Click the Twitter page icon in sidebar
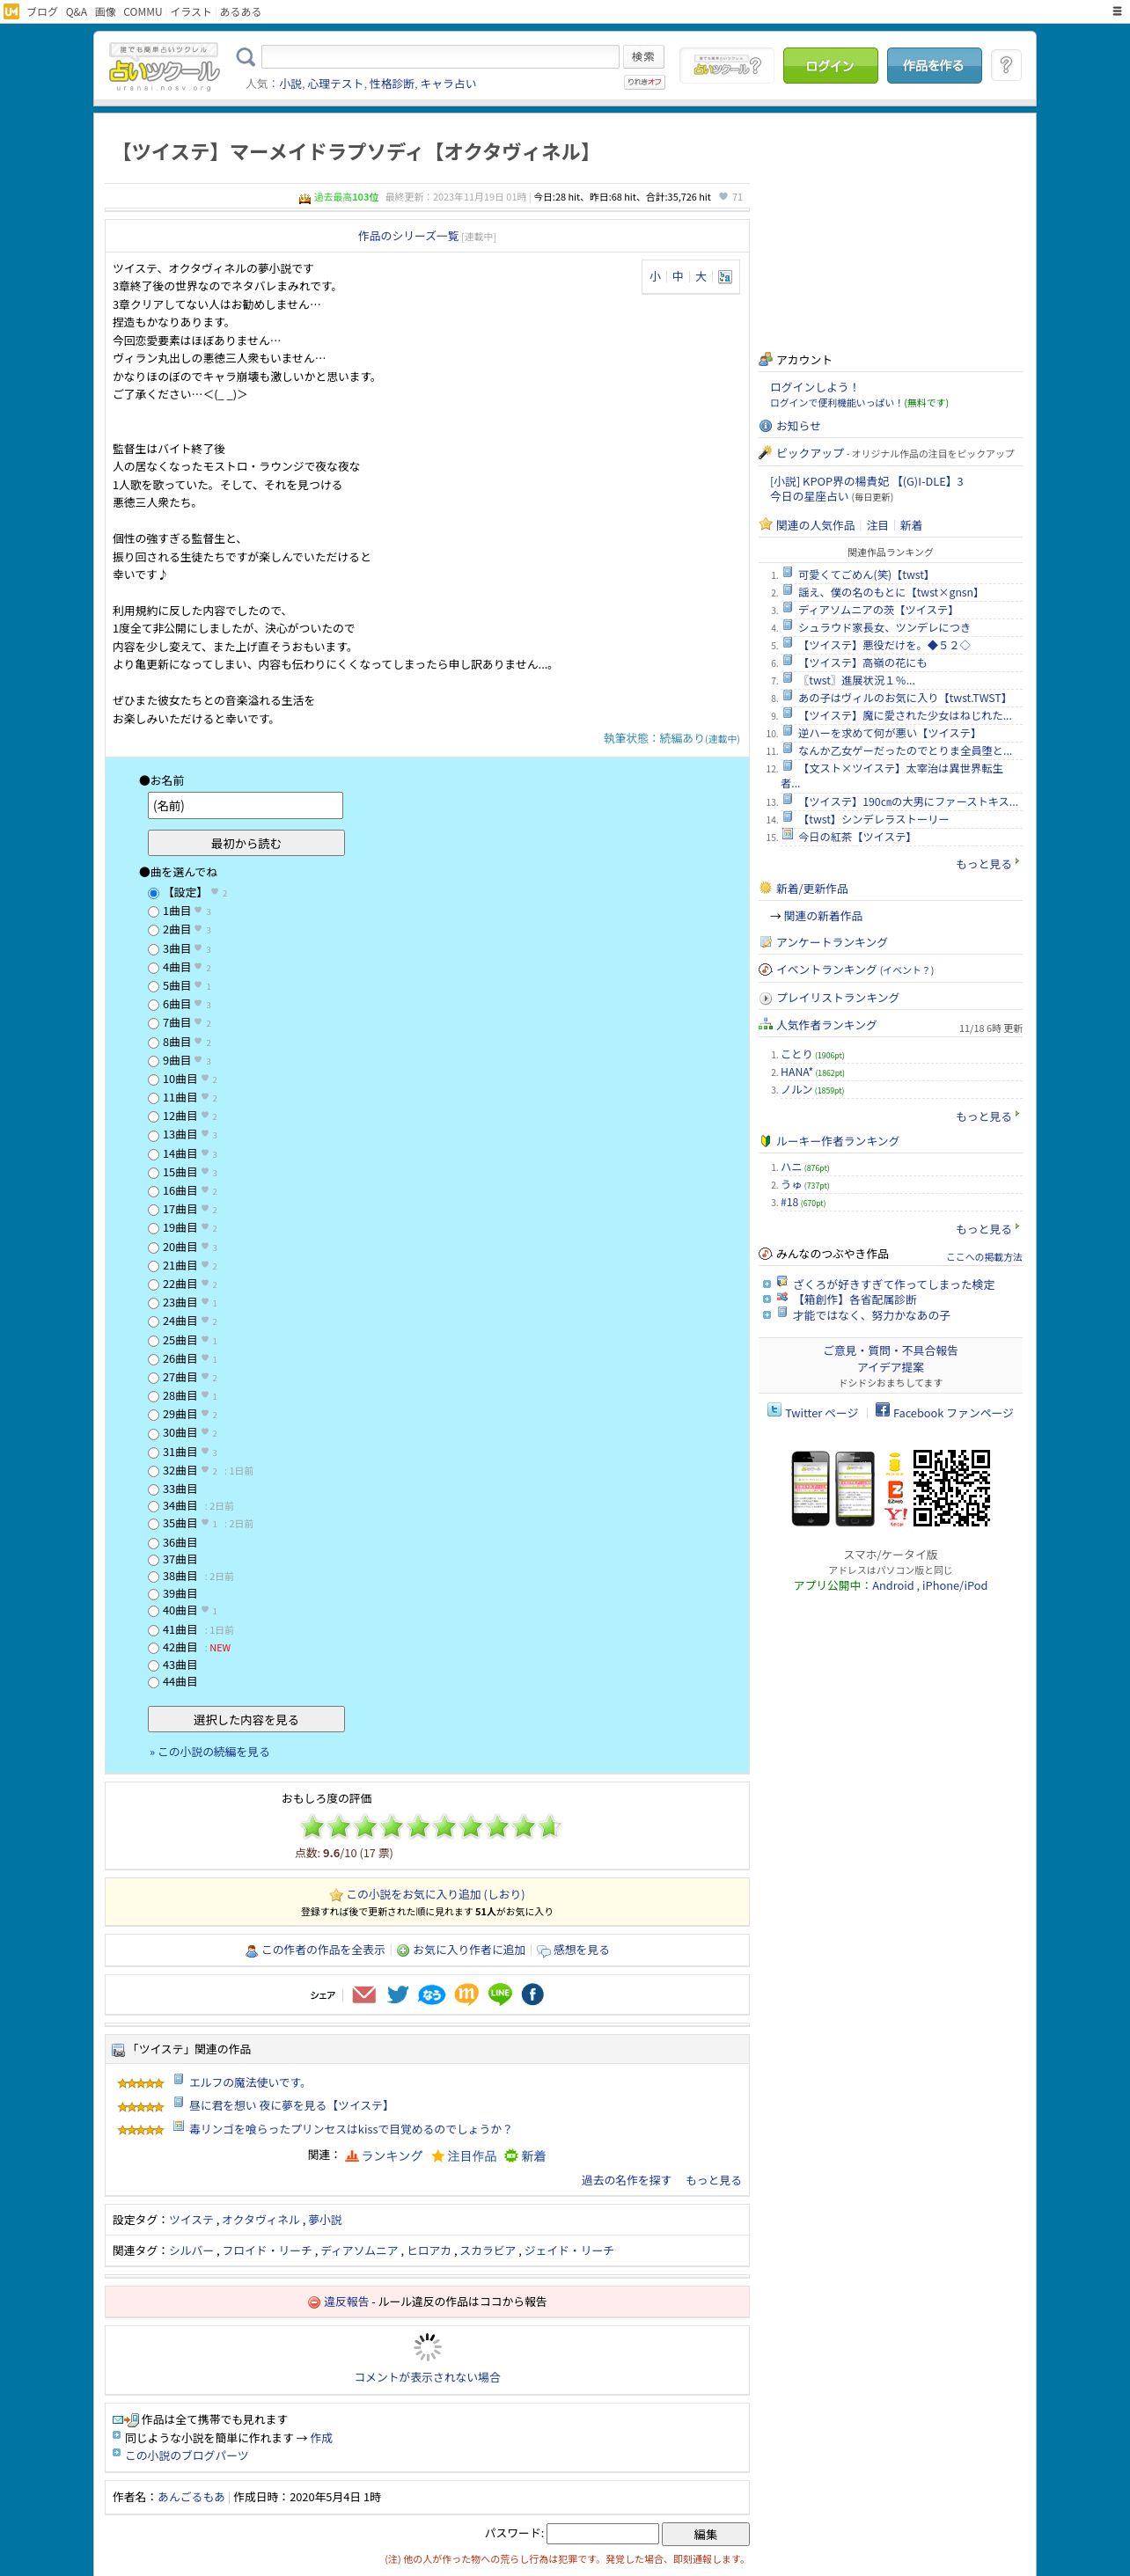 [774, 1409]
